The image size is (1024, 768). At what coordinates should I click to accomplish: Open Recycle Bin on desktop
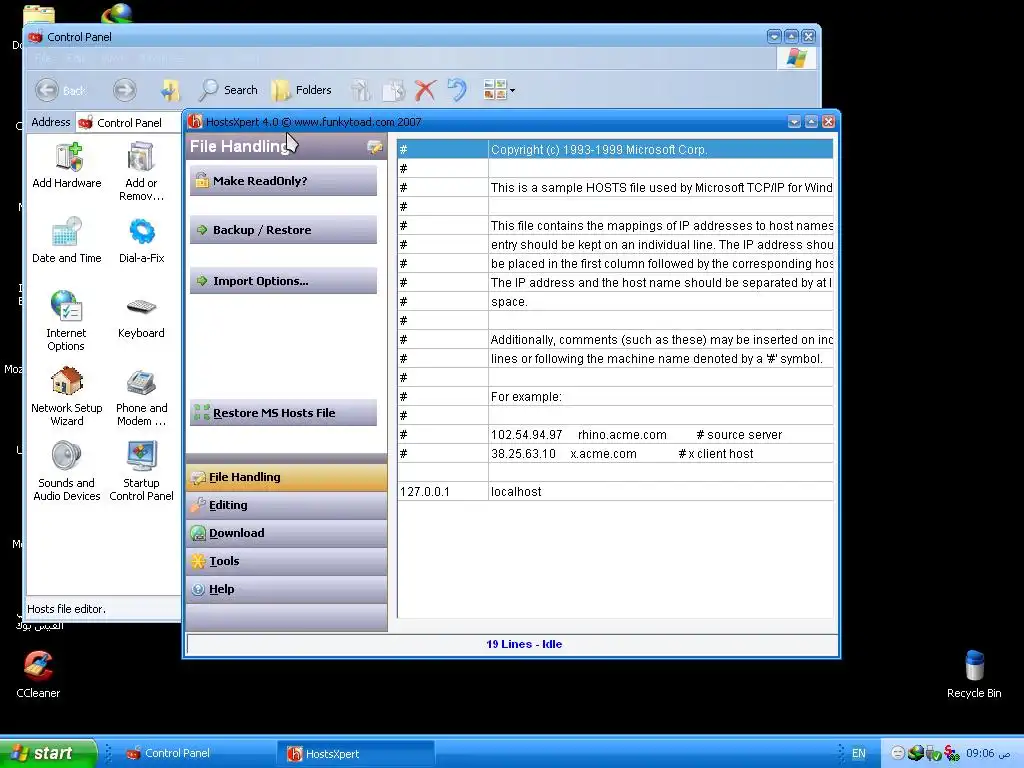tap(974, 675)
